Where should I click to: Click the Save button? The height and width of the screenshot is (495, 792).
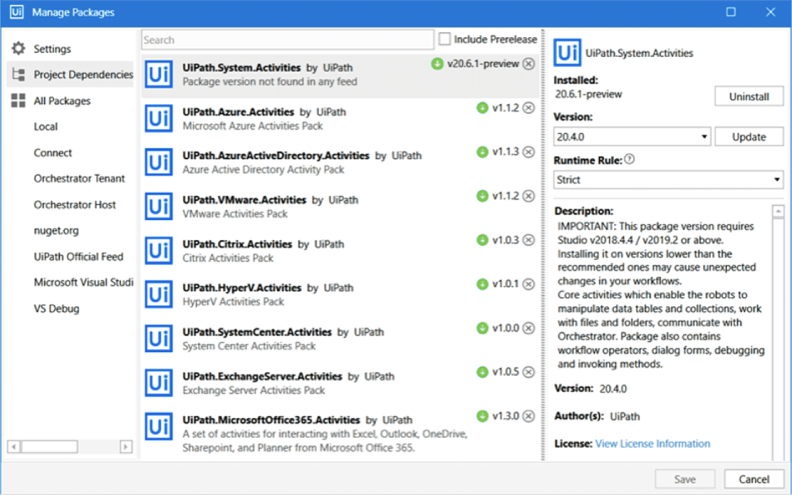685,479
